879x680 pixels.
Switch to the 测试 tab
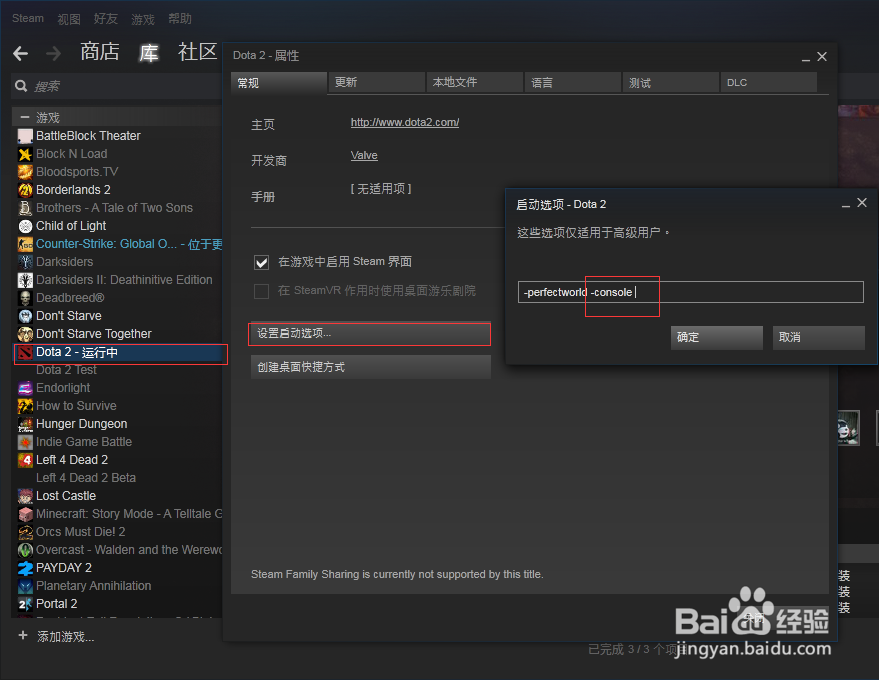(671, 82)
